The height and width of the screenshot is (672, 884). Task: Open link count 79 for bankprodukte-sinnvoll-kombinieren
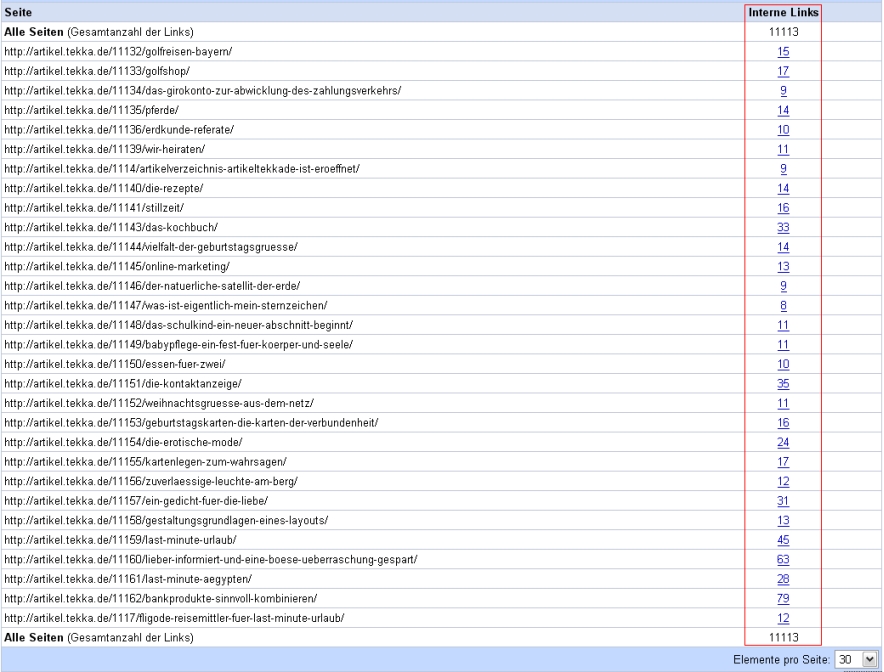[x=783, y=599]
